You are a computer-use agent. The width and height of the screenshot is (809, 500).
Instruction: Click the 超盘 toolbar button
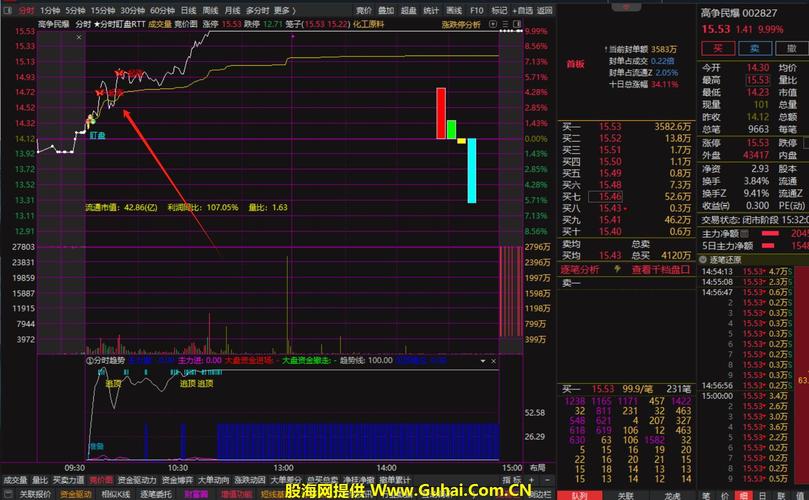(409, 10)
